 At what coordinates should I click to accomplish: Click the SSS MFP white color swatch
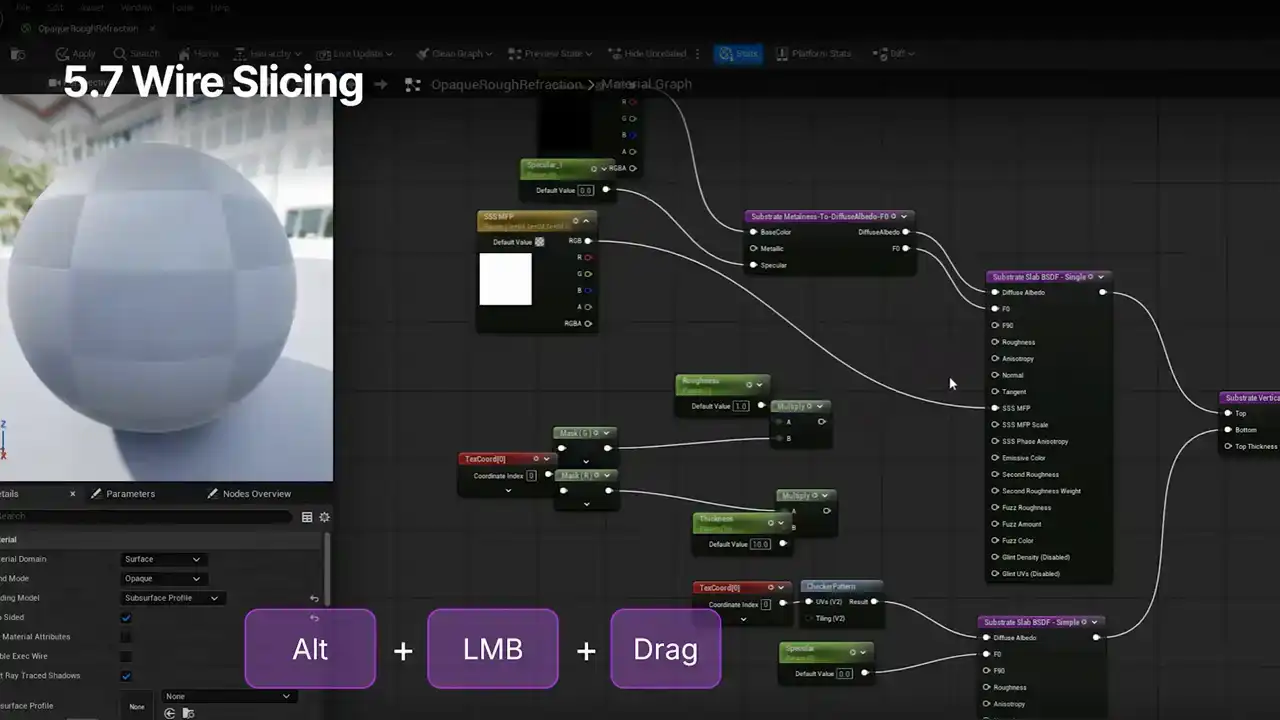click(x=505, y=279)
